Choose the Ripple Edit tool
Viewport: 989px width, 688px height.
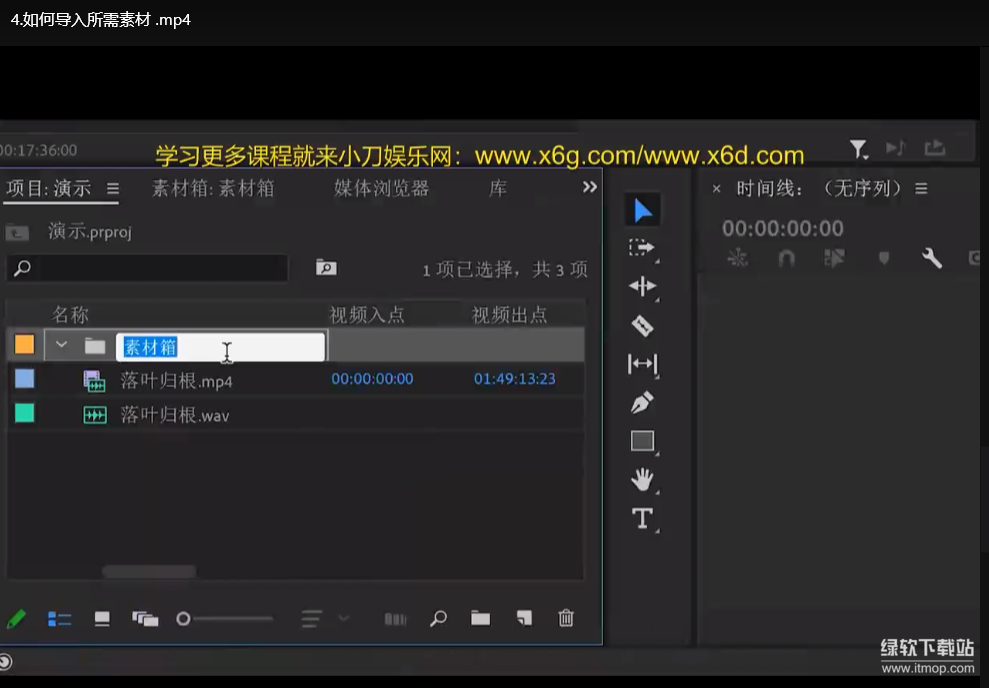tap(642, 287)
